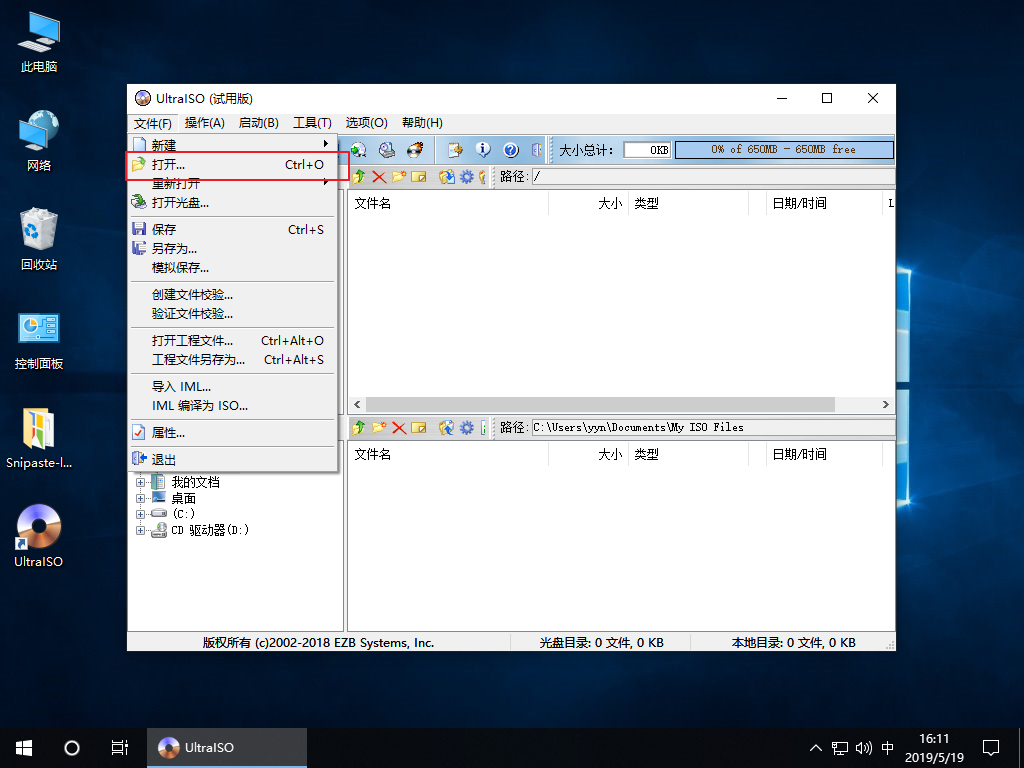Click the image path field showing /
The width and height of the screenshot is (1024, 768).
713,176
